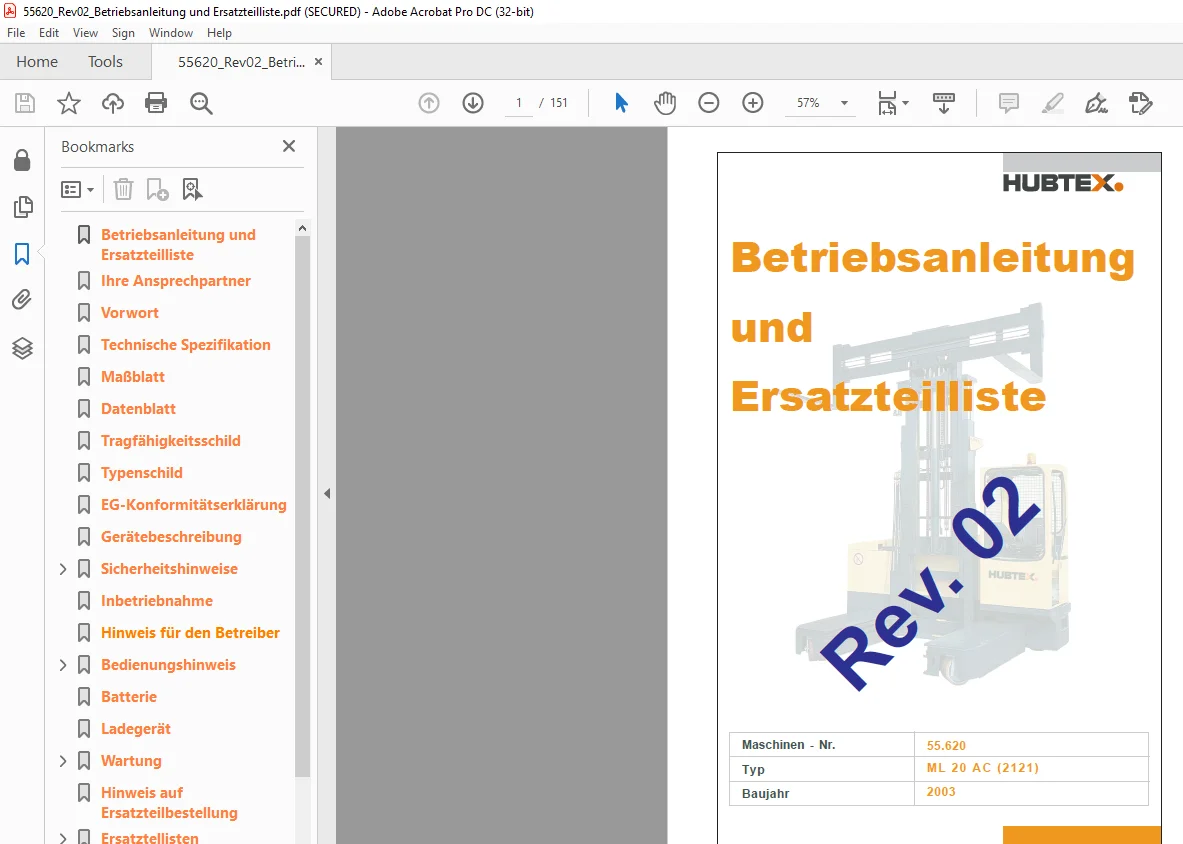Close the 55620_Rev02 document tab

coord(318,62)
